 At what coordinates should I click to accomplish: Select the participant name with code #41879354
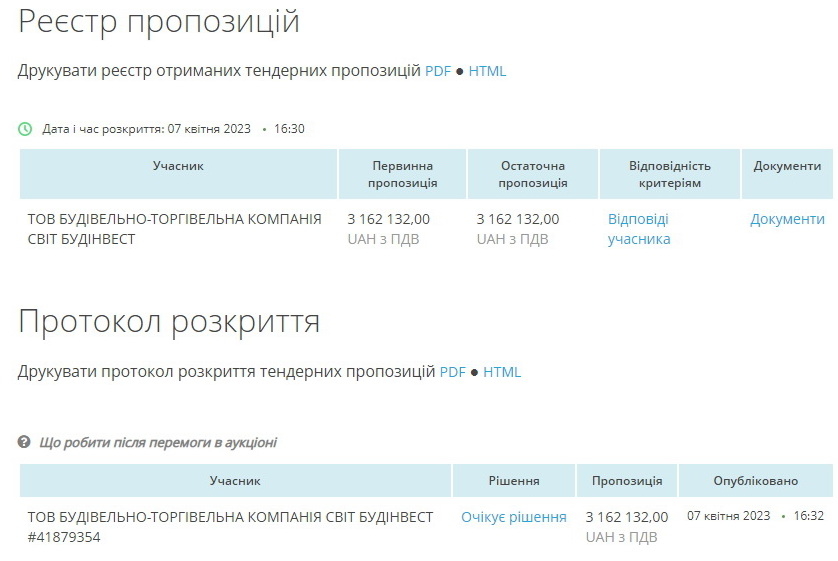point(230,527)
